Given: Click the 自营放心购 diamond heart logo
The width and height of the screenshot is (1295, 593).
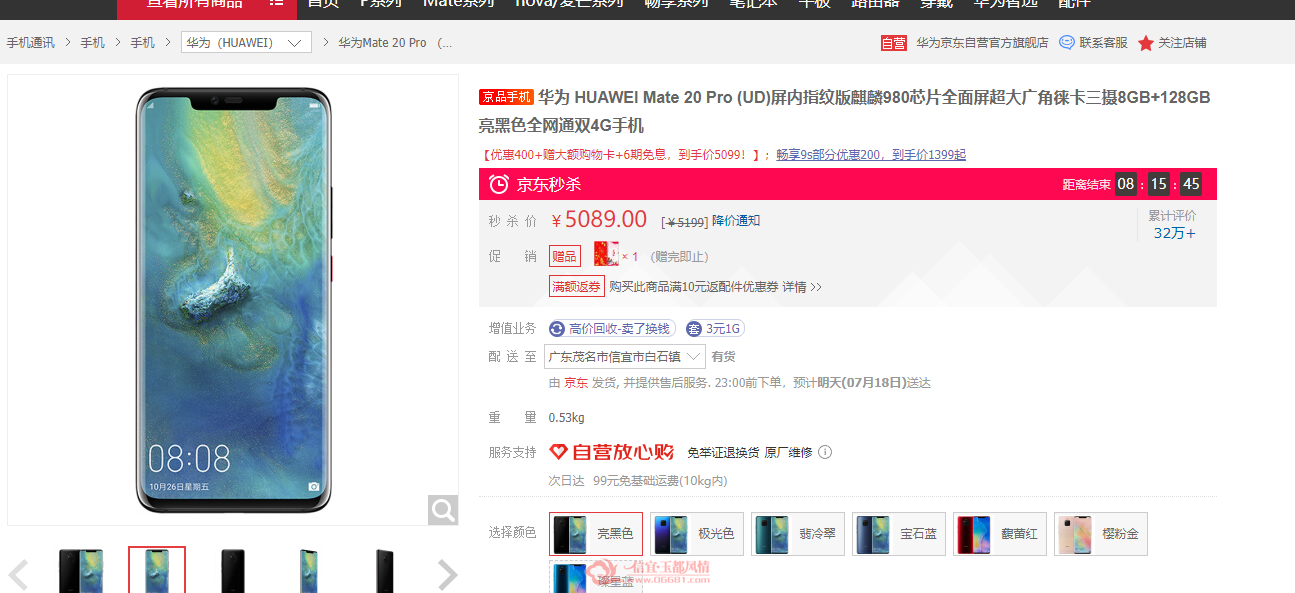Looking at the screenshot, I should click(x=559, y=452).
